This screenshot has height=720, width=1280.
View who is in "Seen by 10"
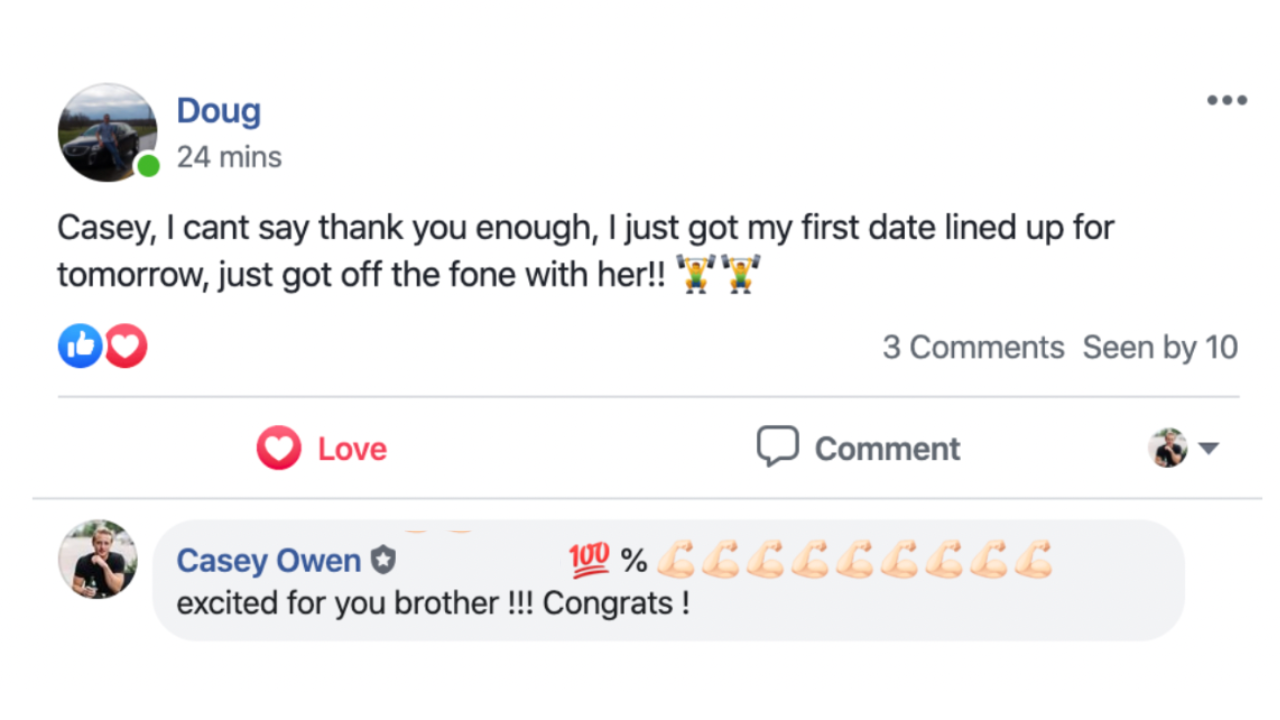pyautogui.click(x=1160, y=347)
